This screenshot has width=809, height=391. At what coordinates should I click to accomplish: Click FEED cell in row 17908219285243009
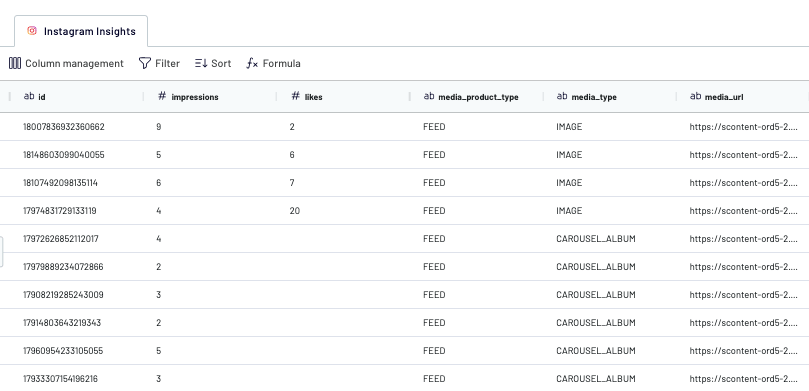(x=434, y=295)
